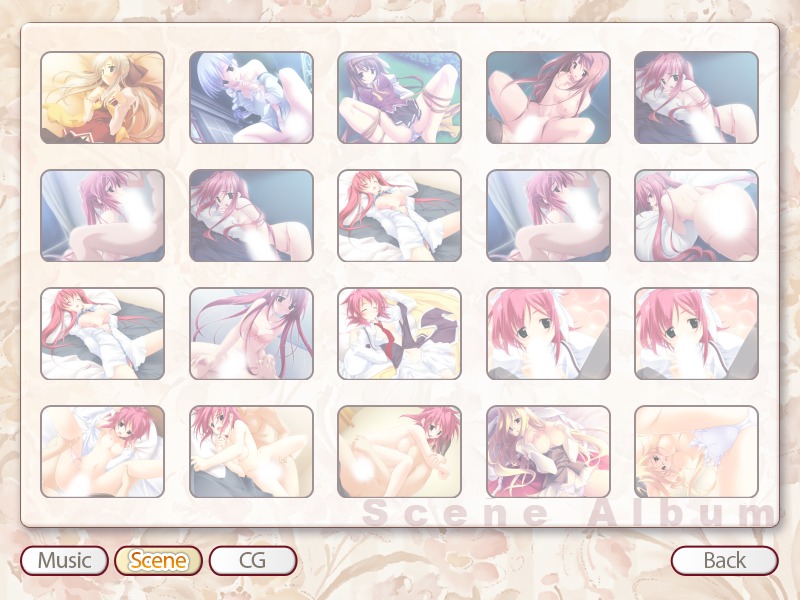Select last thumbnail in second row

point(696,215)
